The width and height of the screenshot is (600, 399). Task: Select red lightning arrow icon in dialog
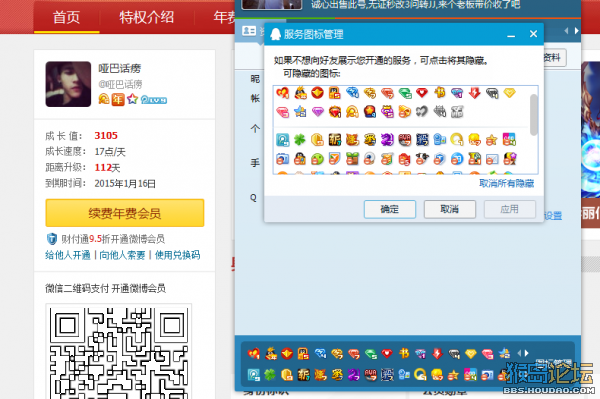(474, 93)
